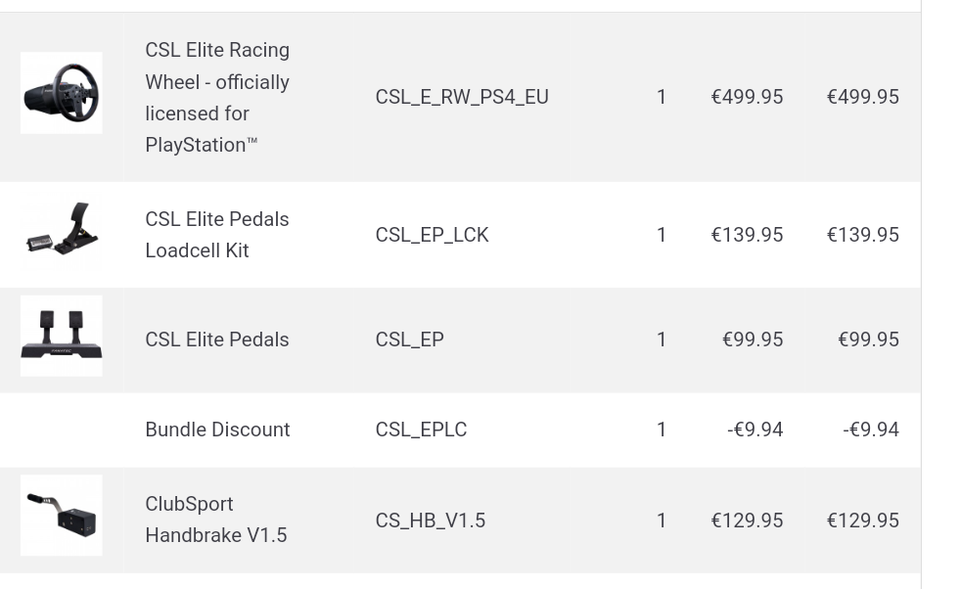Click the rightmost €499.95 amount

(862, 97)
